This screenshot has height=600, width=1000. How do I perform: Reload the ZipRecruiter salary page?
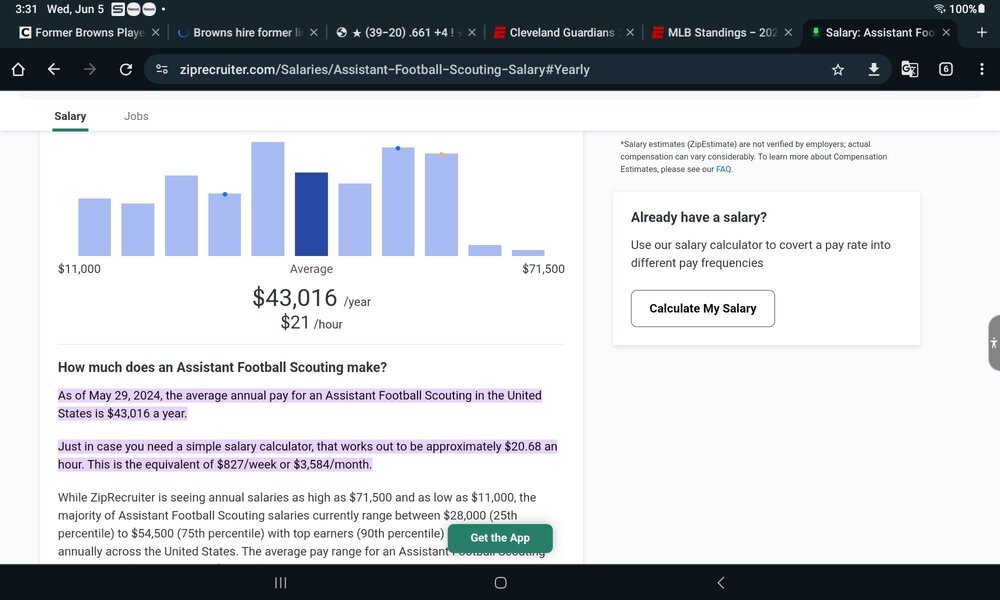(126, 70)
